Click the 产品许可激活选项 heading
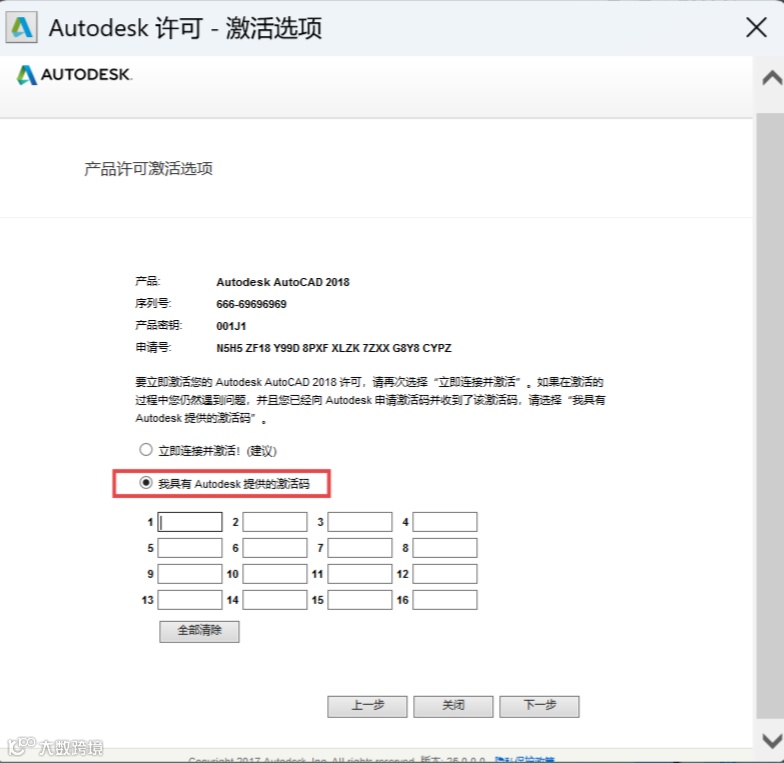 (148, 168)
